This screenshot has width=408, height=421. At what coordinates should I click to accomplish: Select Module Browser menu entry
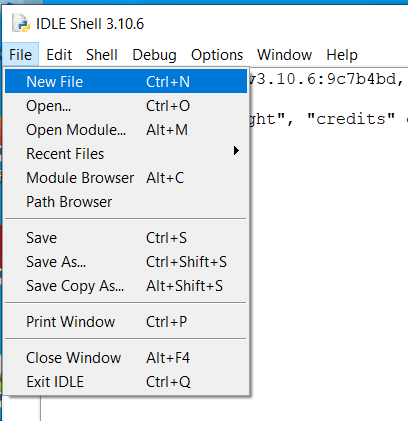[x=126, y=178]
